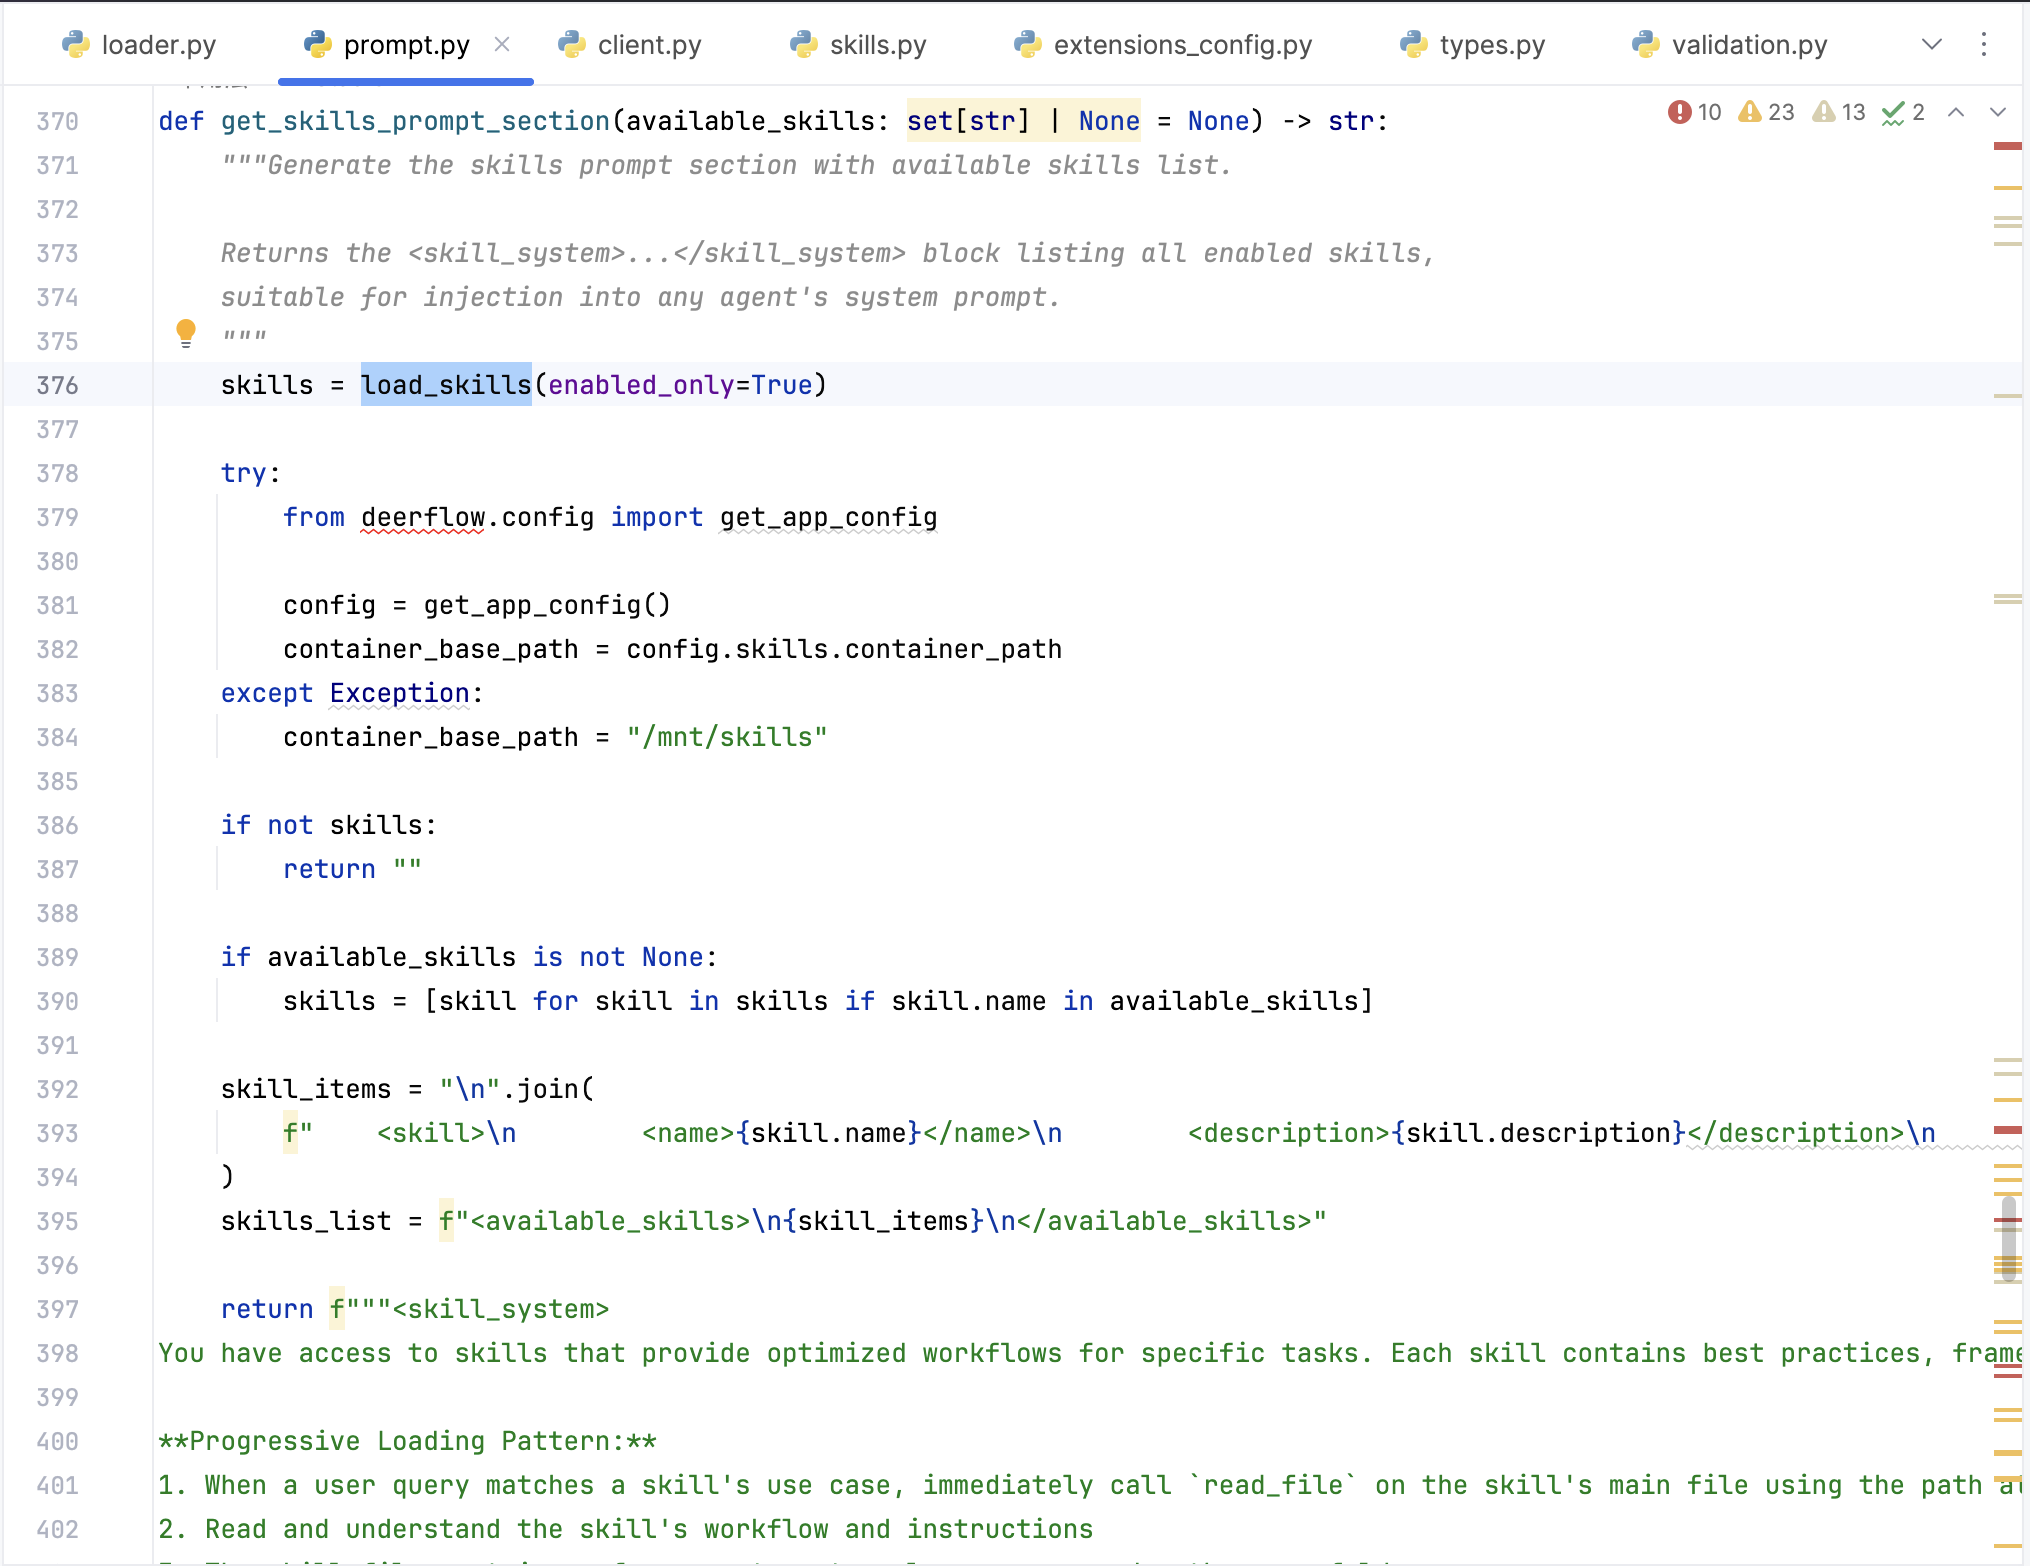Click the light bulb quick-fix icon

point(186,332)
